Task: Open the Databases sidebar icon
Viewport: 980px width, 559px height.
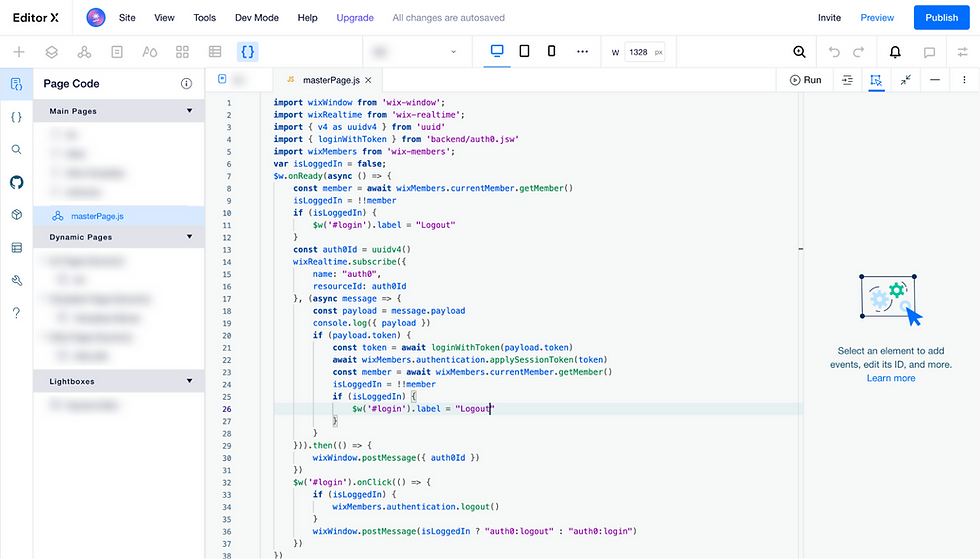Action: point(17,248)
